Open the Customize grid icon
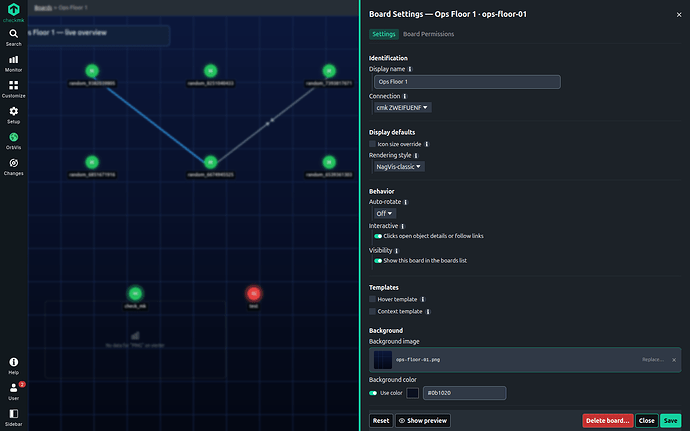The image size is (690, 431). [14, 89]
